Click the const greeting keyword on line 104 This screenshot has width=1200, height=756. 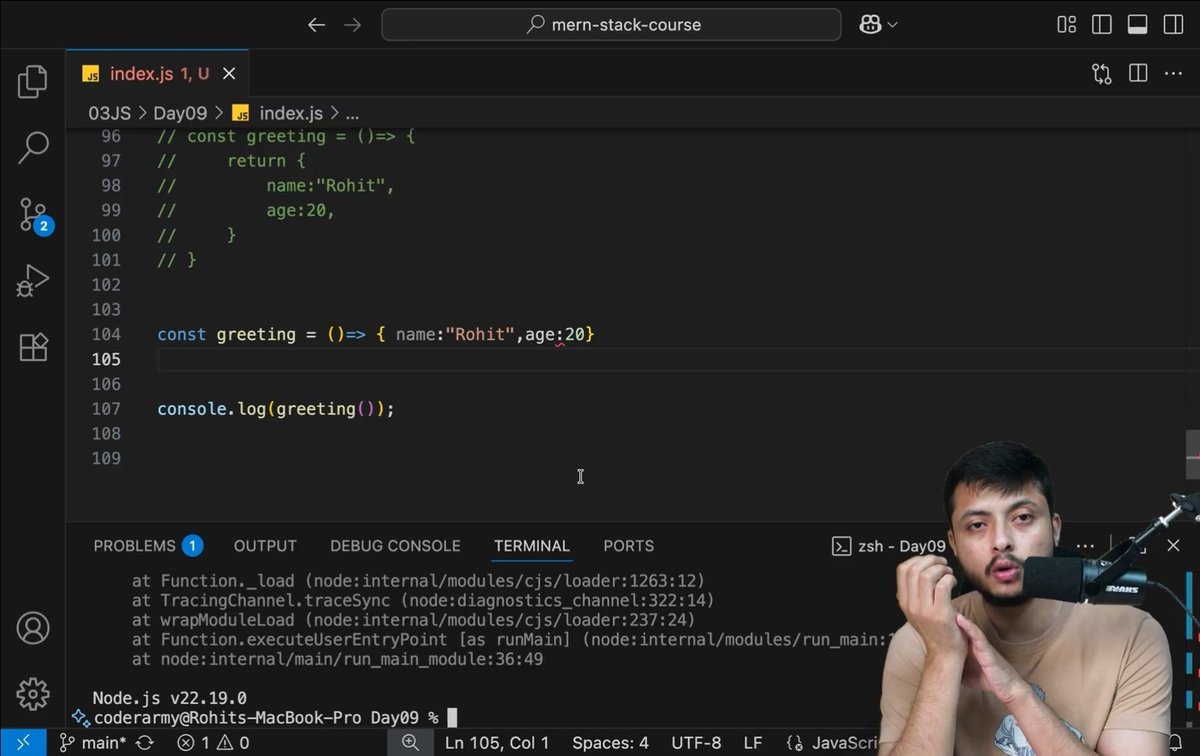click(226, 334)
